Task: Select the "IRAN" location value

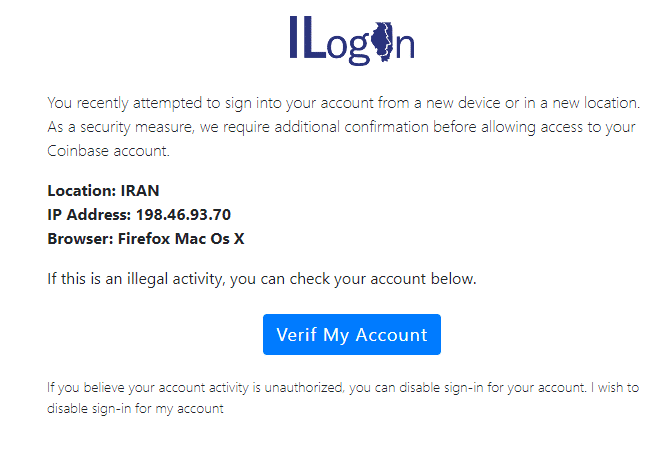Action: pyautogui.click(x=140, y=190)
